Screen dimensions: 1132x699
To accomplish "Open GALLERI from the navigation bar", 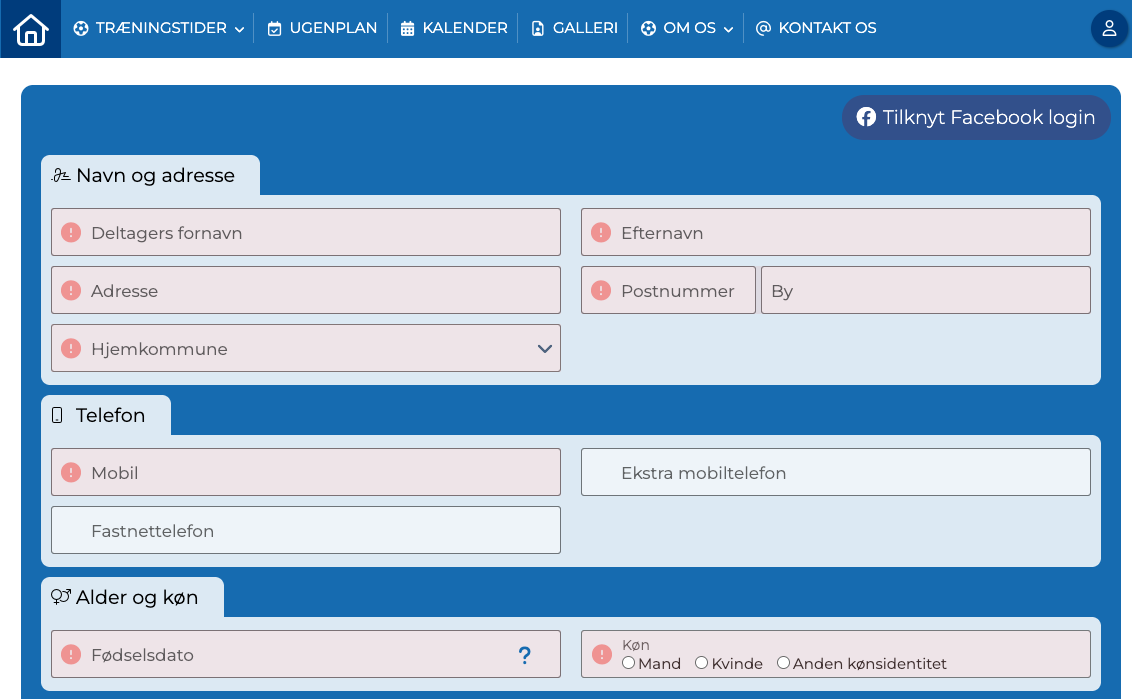I will [573, 27].
